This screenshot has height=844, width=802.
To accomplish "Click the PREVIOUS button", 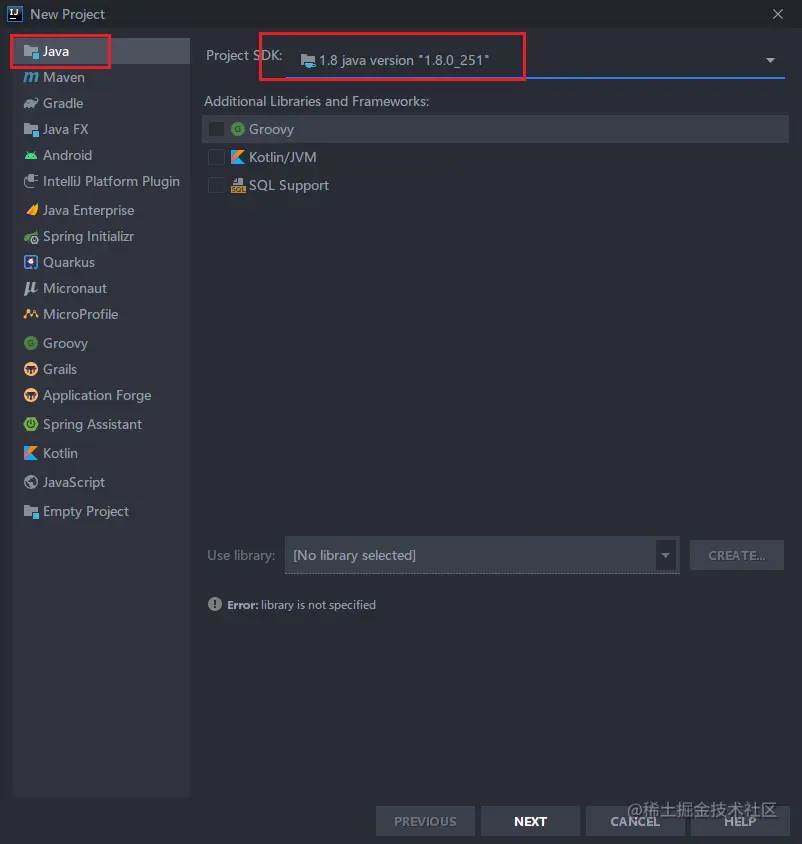I will click(425, 821).
